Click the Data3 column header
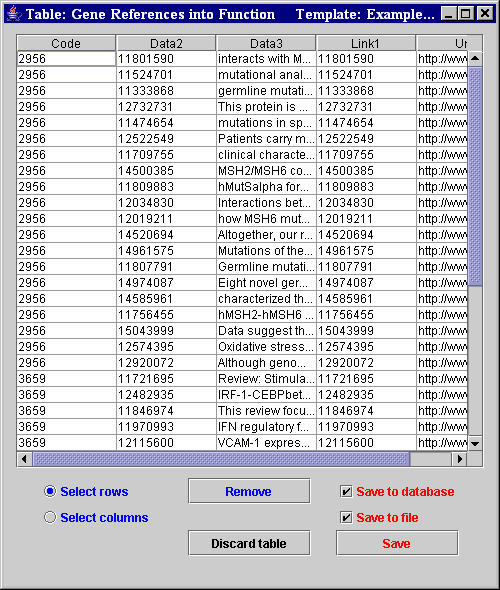This screenshot has width=500, height=590. point(266,43)
